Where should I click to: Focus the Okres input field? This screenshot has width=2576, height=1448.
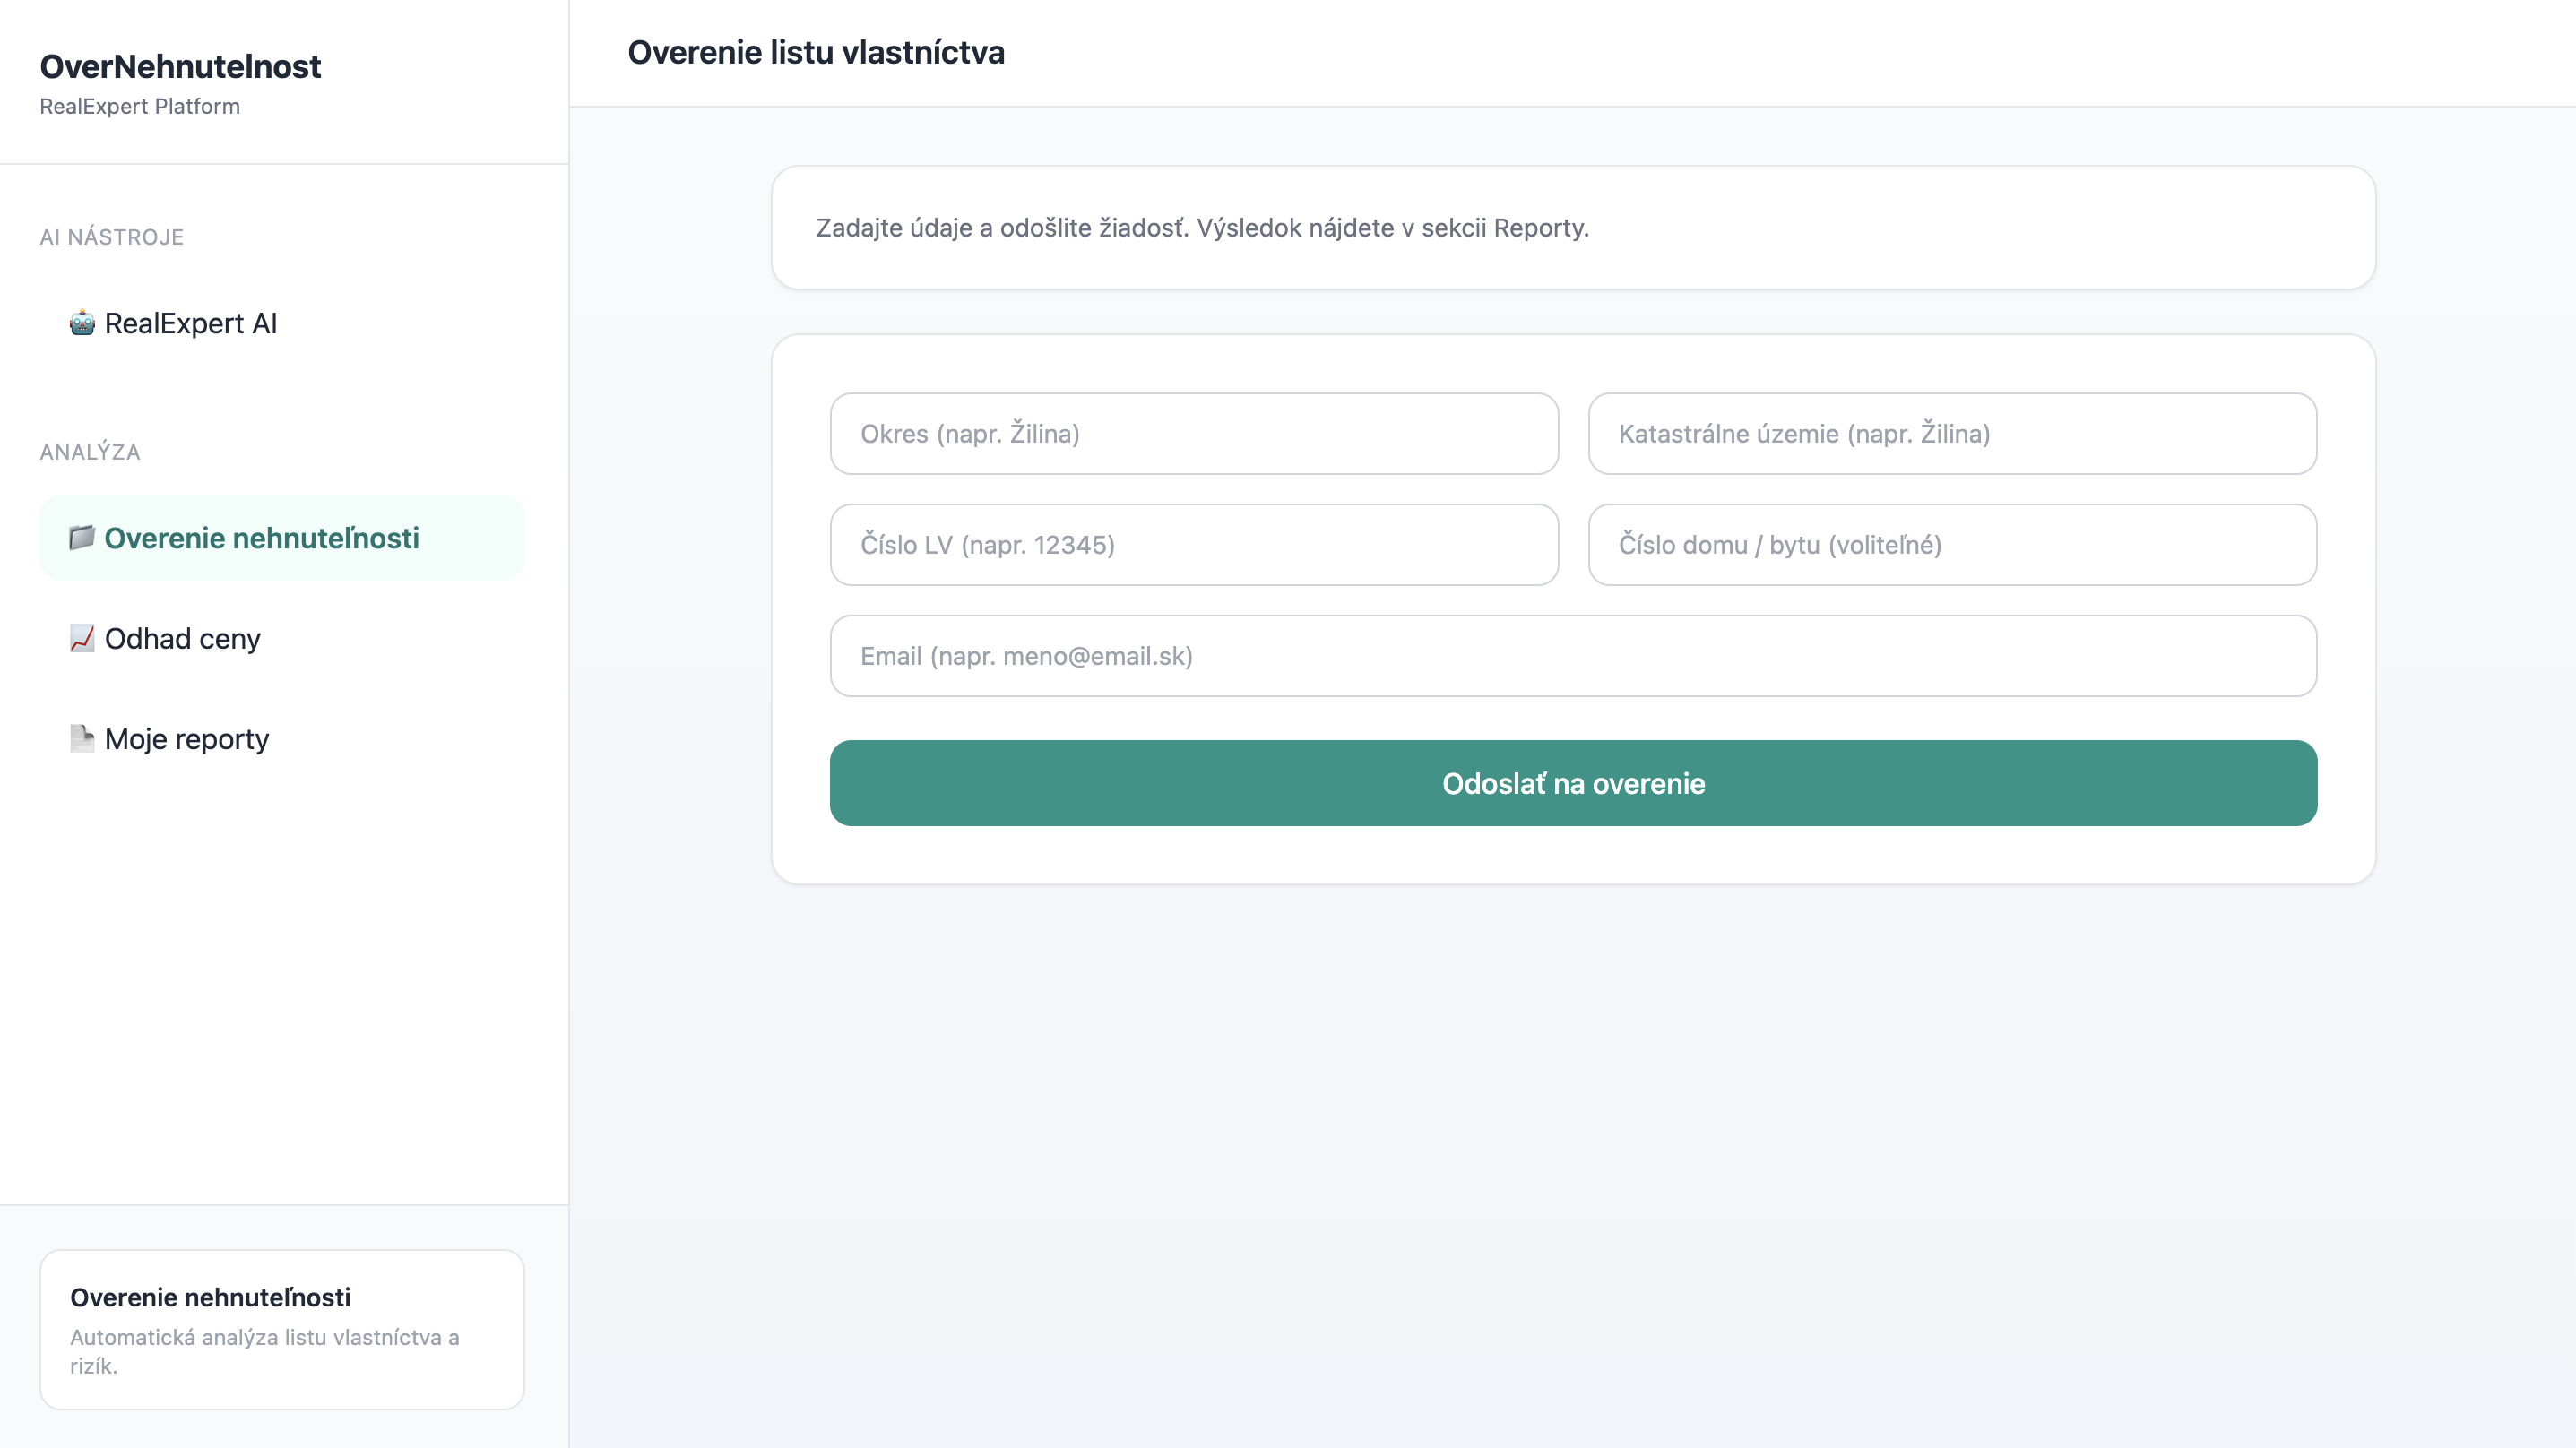tap(1194, 434)
